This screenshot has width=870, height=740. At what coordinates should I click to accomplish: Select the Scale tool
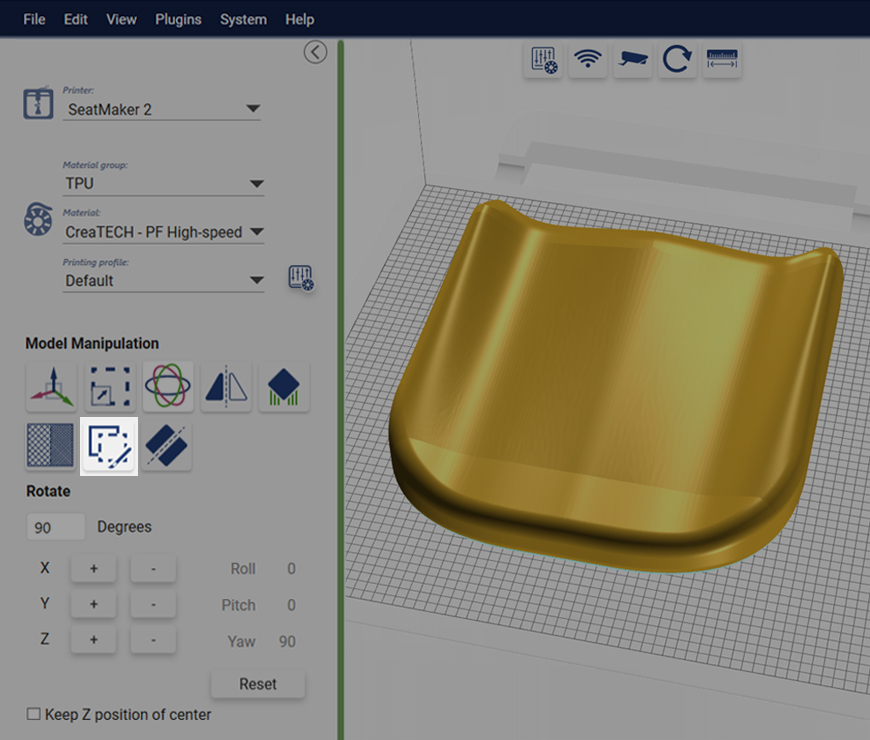110,387
